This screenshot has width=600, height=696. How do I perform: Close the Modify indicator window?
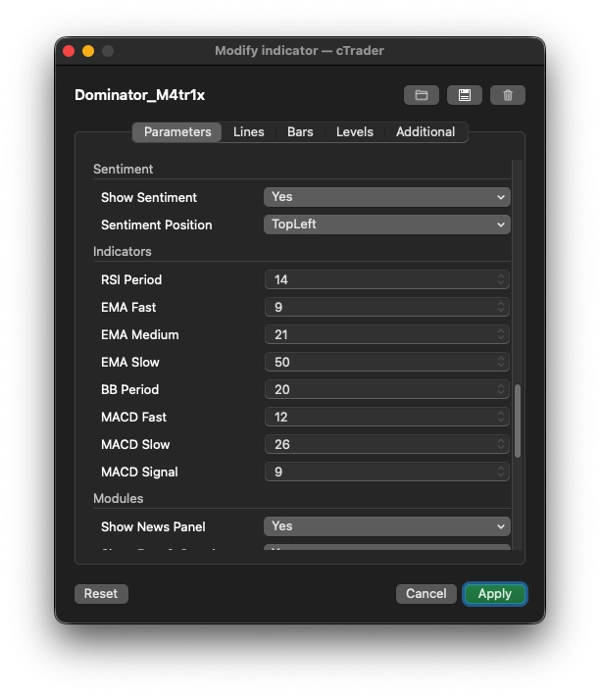pos(69,51)
